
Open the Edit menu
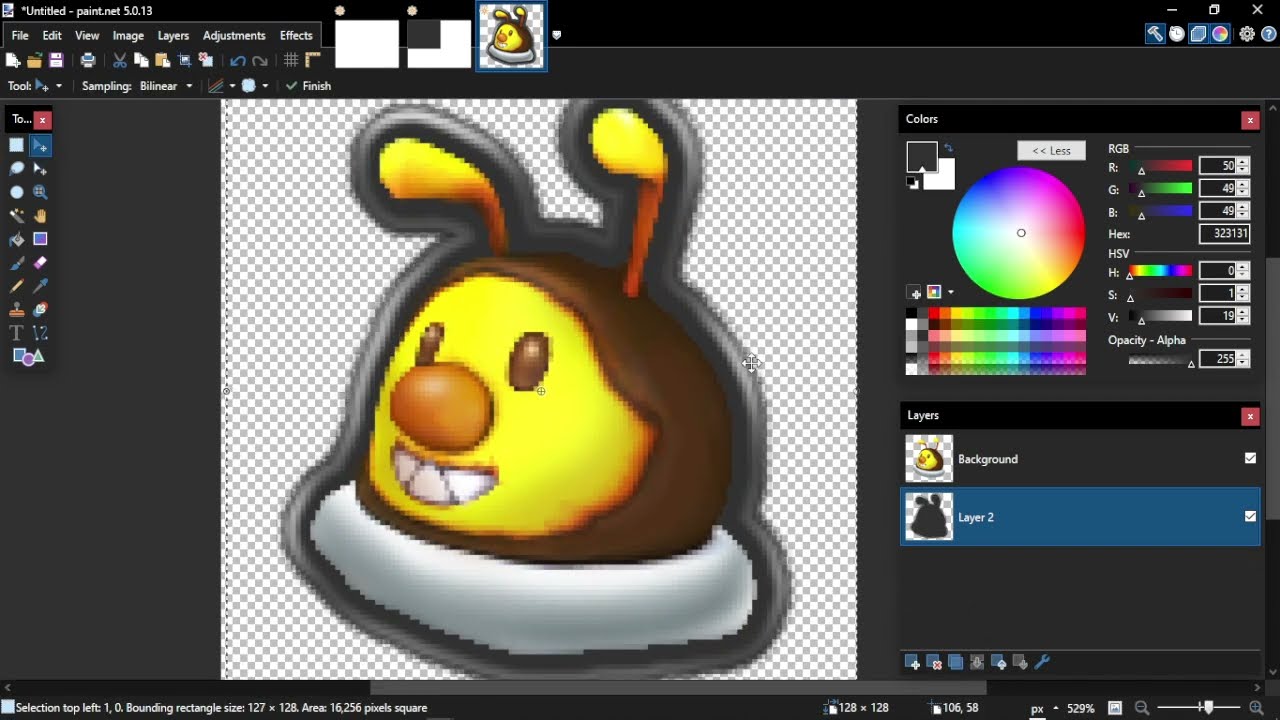52,35
